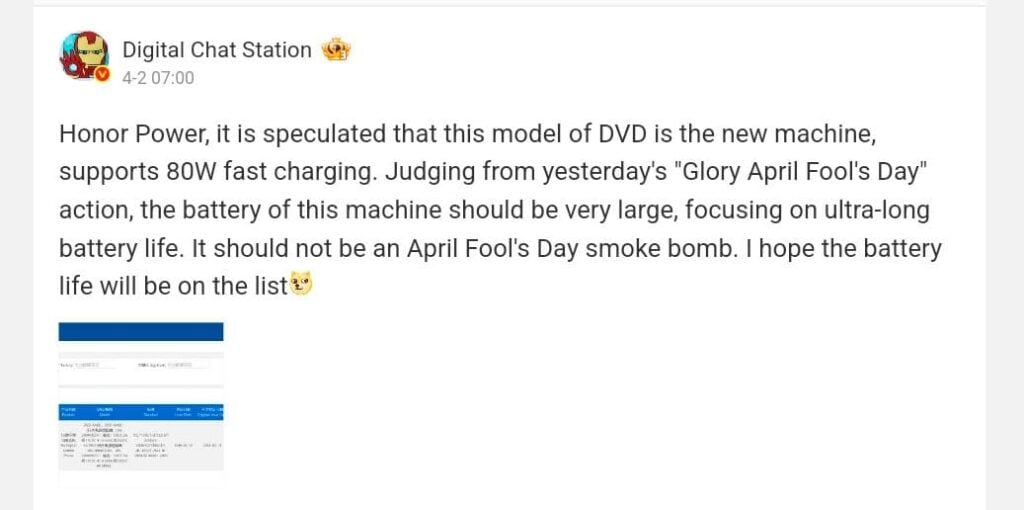Viewport: 1024px width, 510px height.
Task: Click the orange verified badge on avatar
Action: pyautogui.click(x=101, y=75)
